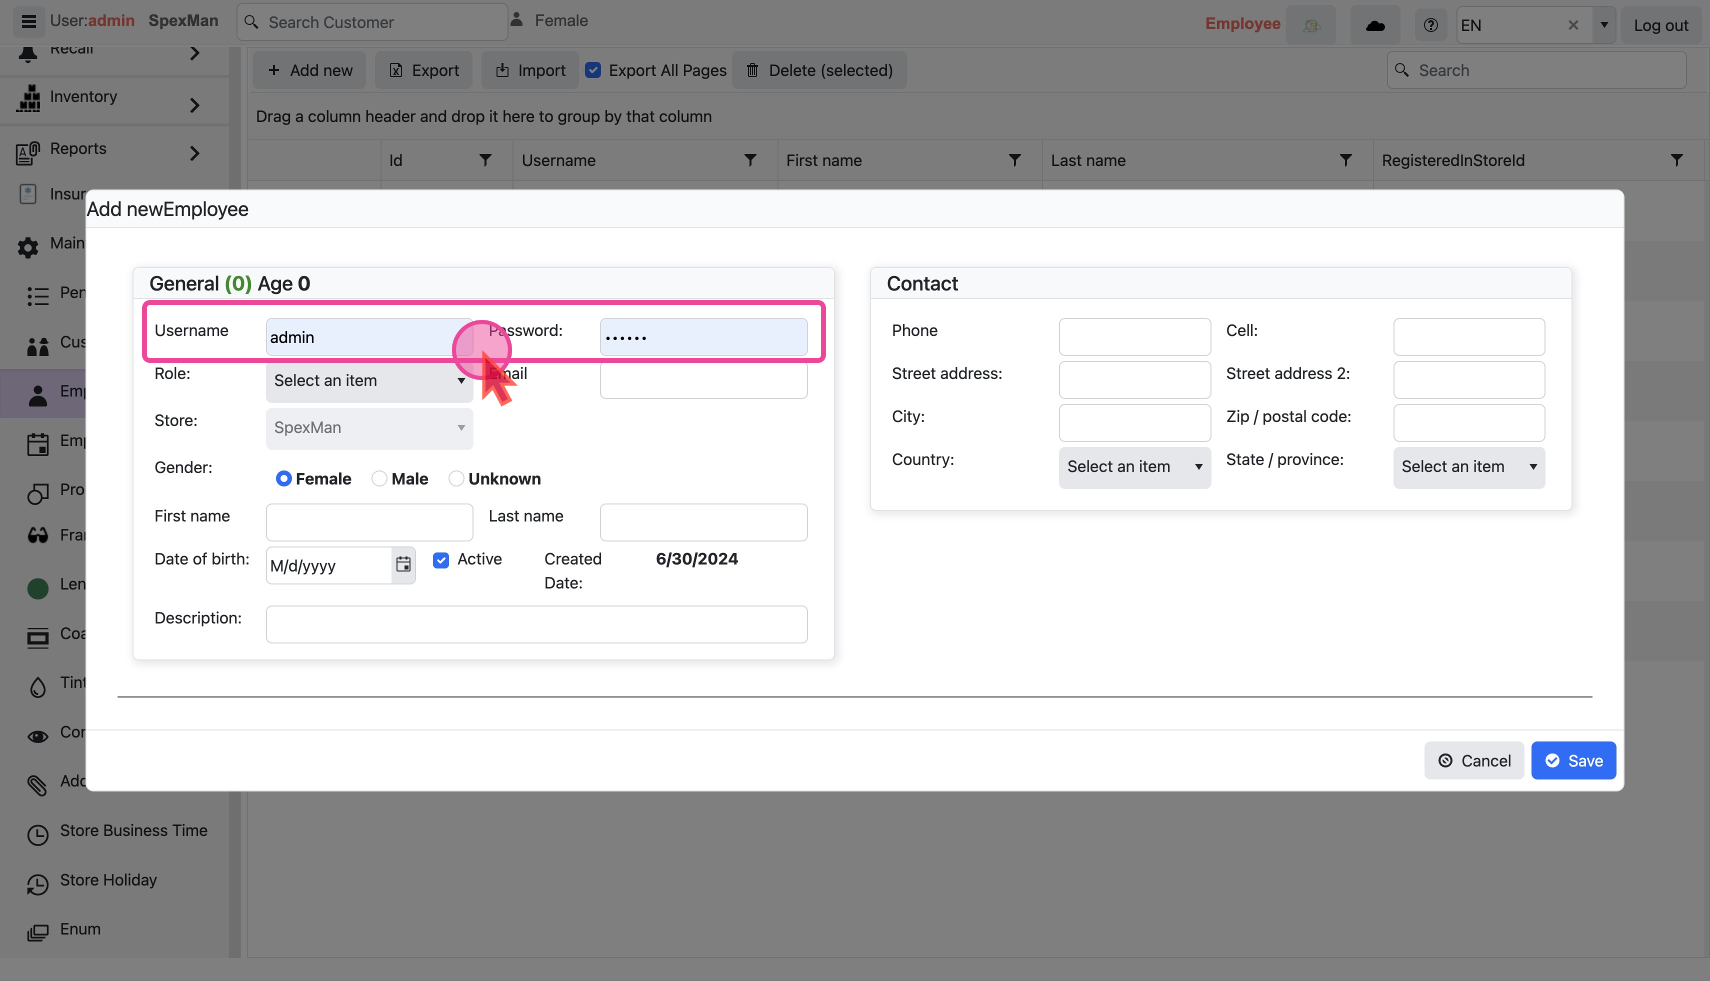Open the hamburger menu icon

(x=28, y=21)
